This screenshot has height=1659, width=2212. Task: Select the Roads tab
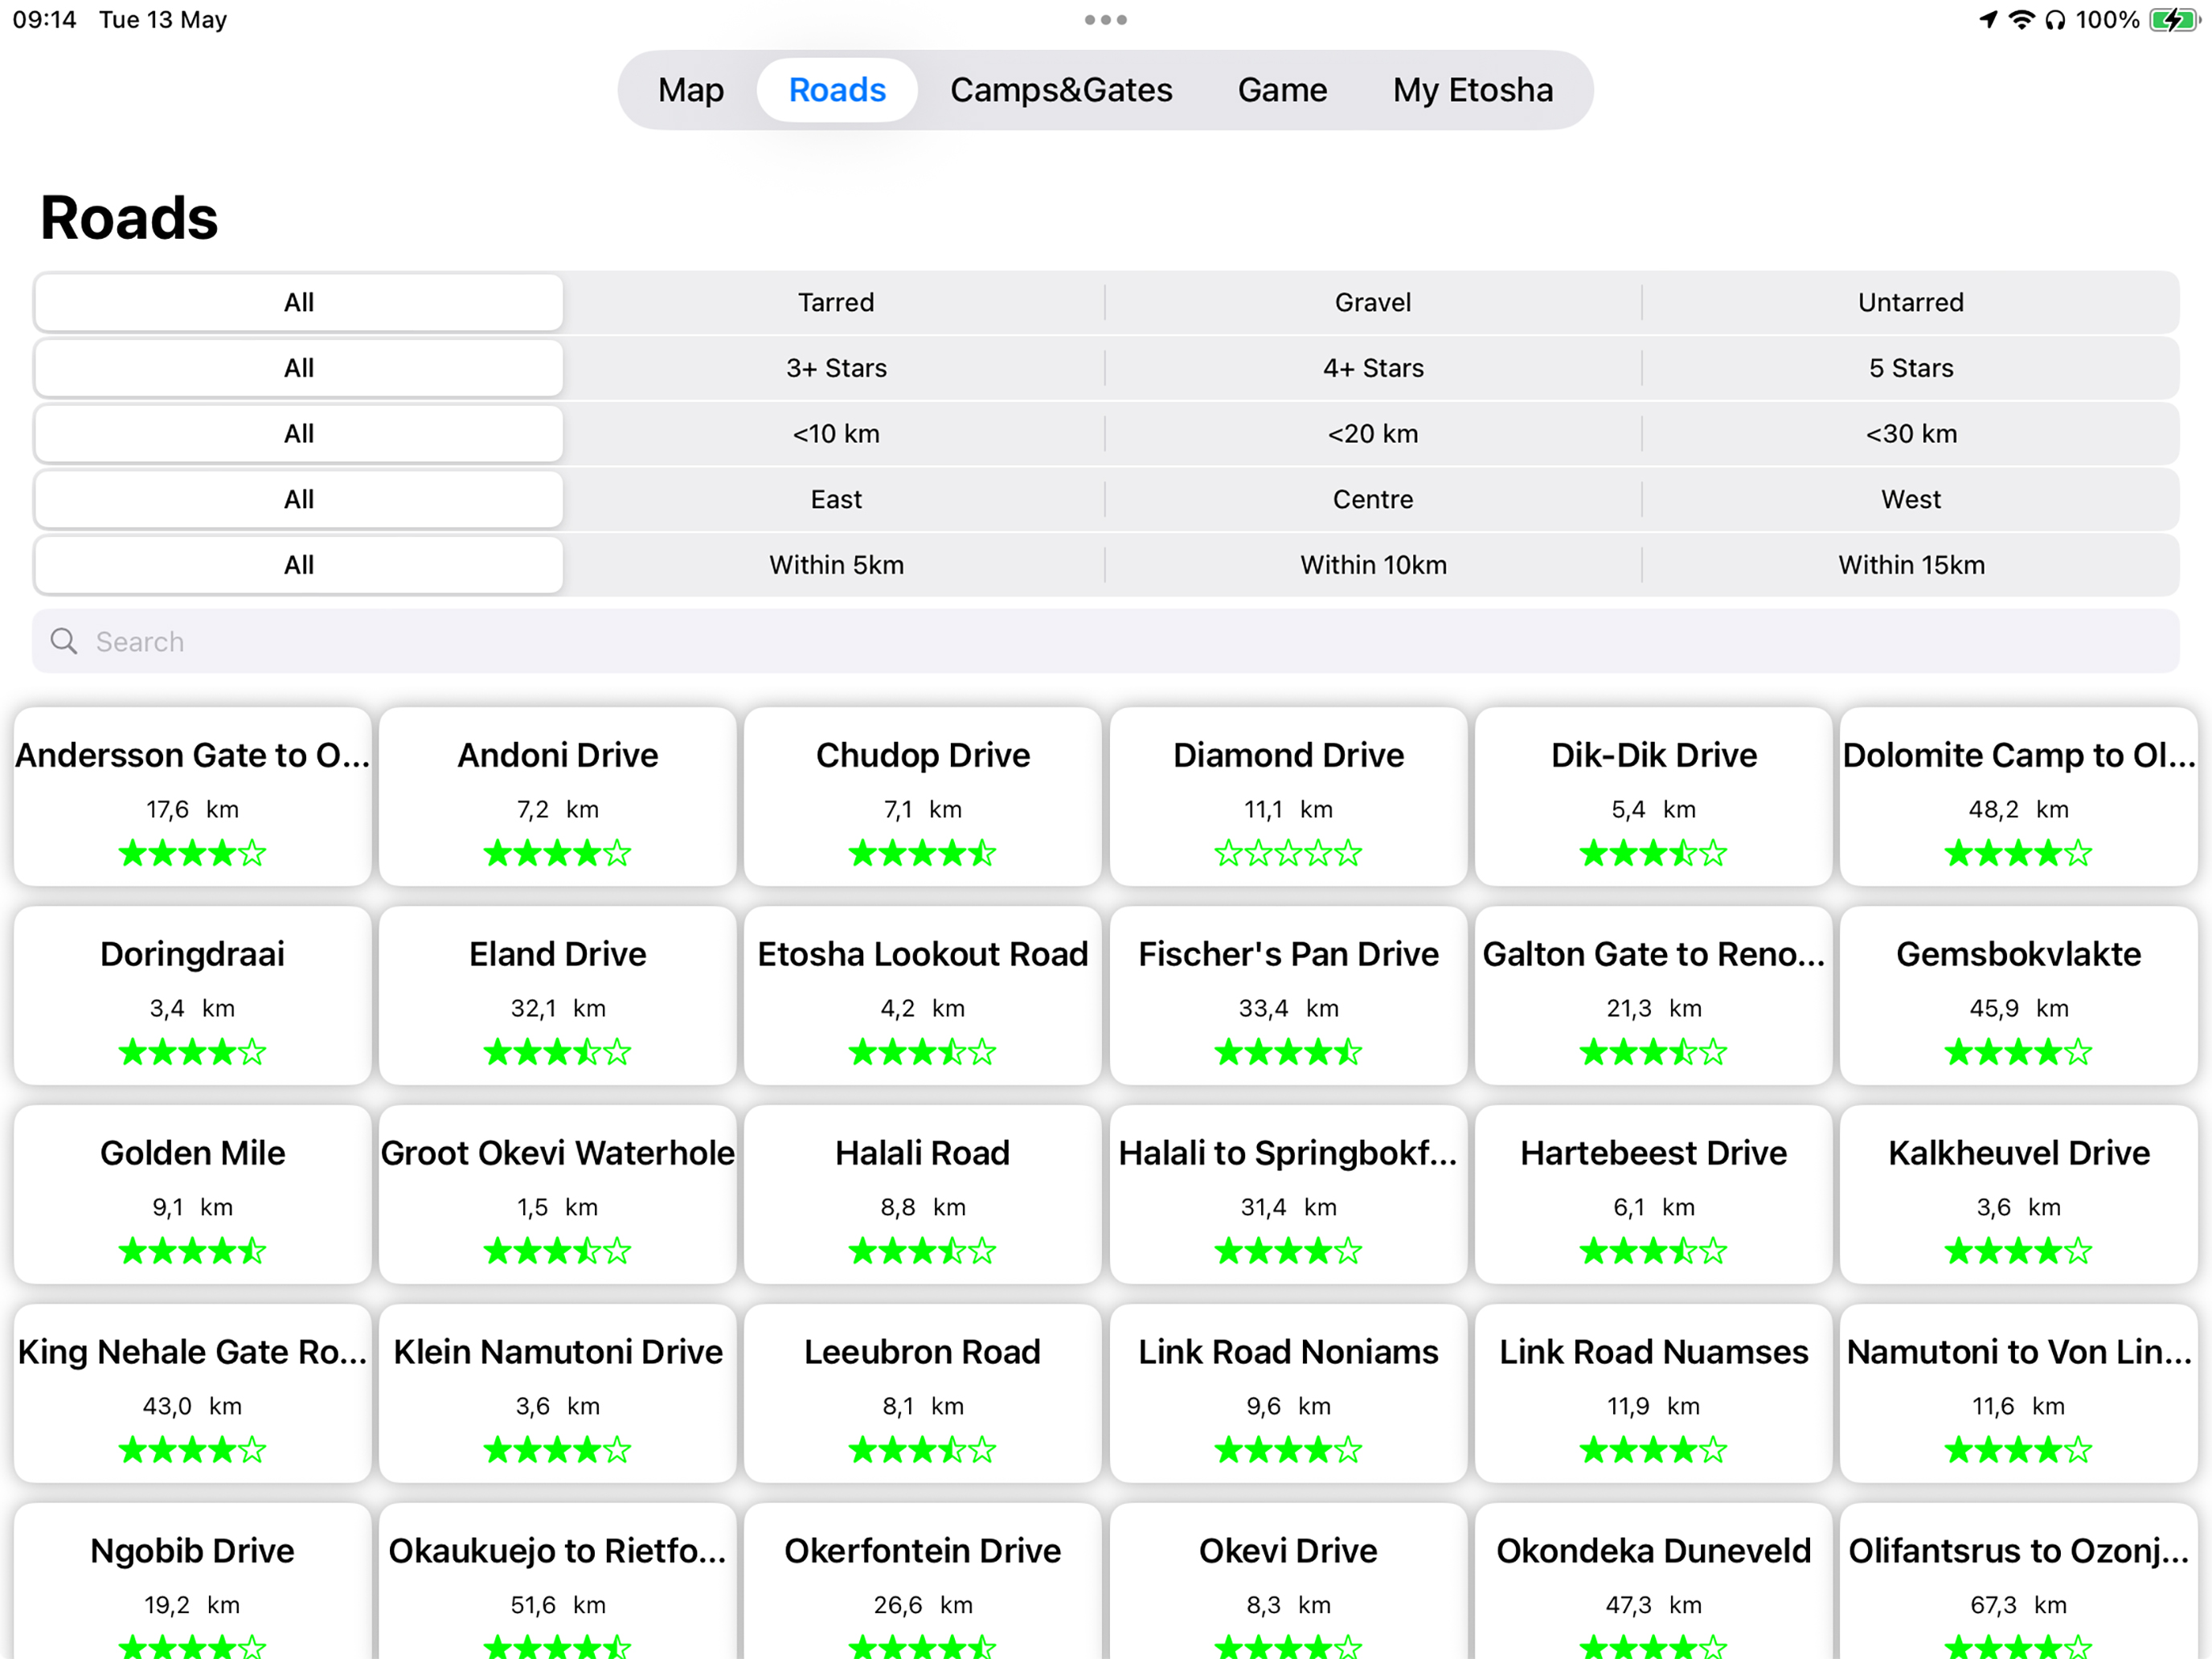tap(837, 90)
